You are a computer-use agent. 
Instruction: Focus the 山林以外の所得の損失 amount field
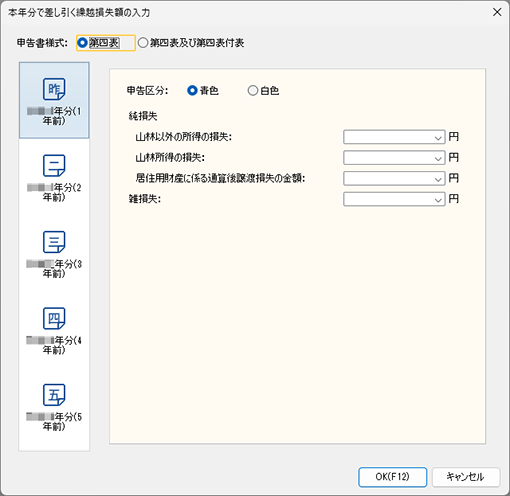pyautogui.click(x=394, y=137)
